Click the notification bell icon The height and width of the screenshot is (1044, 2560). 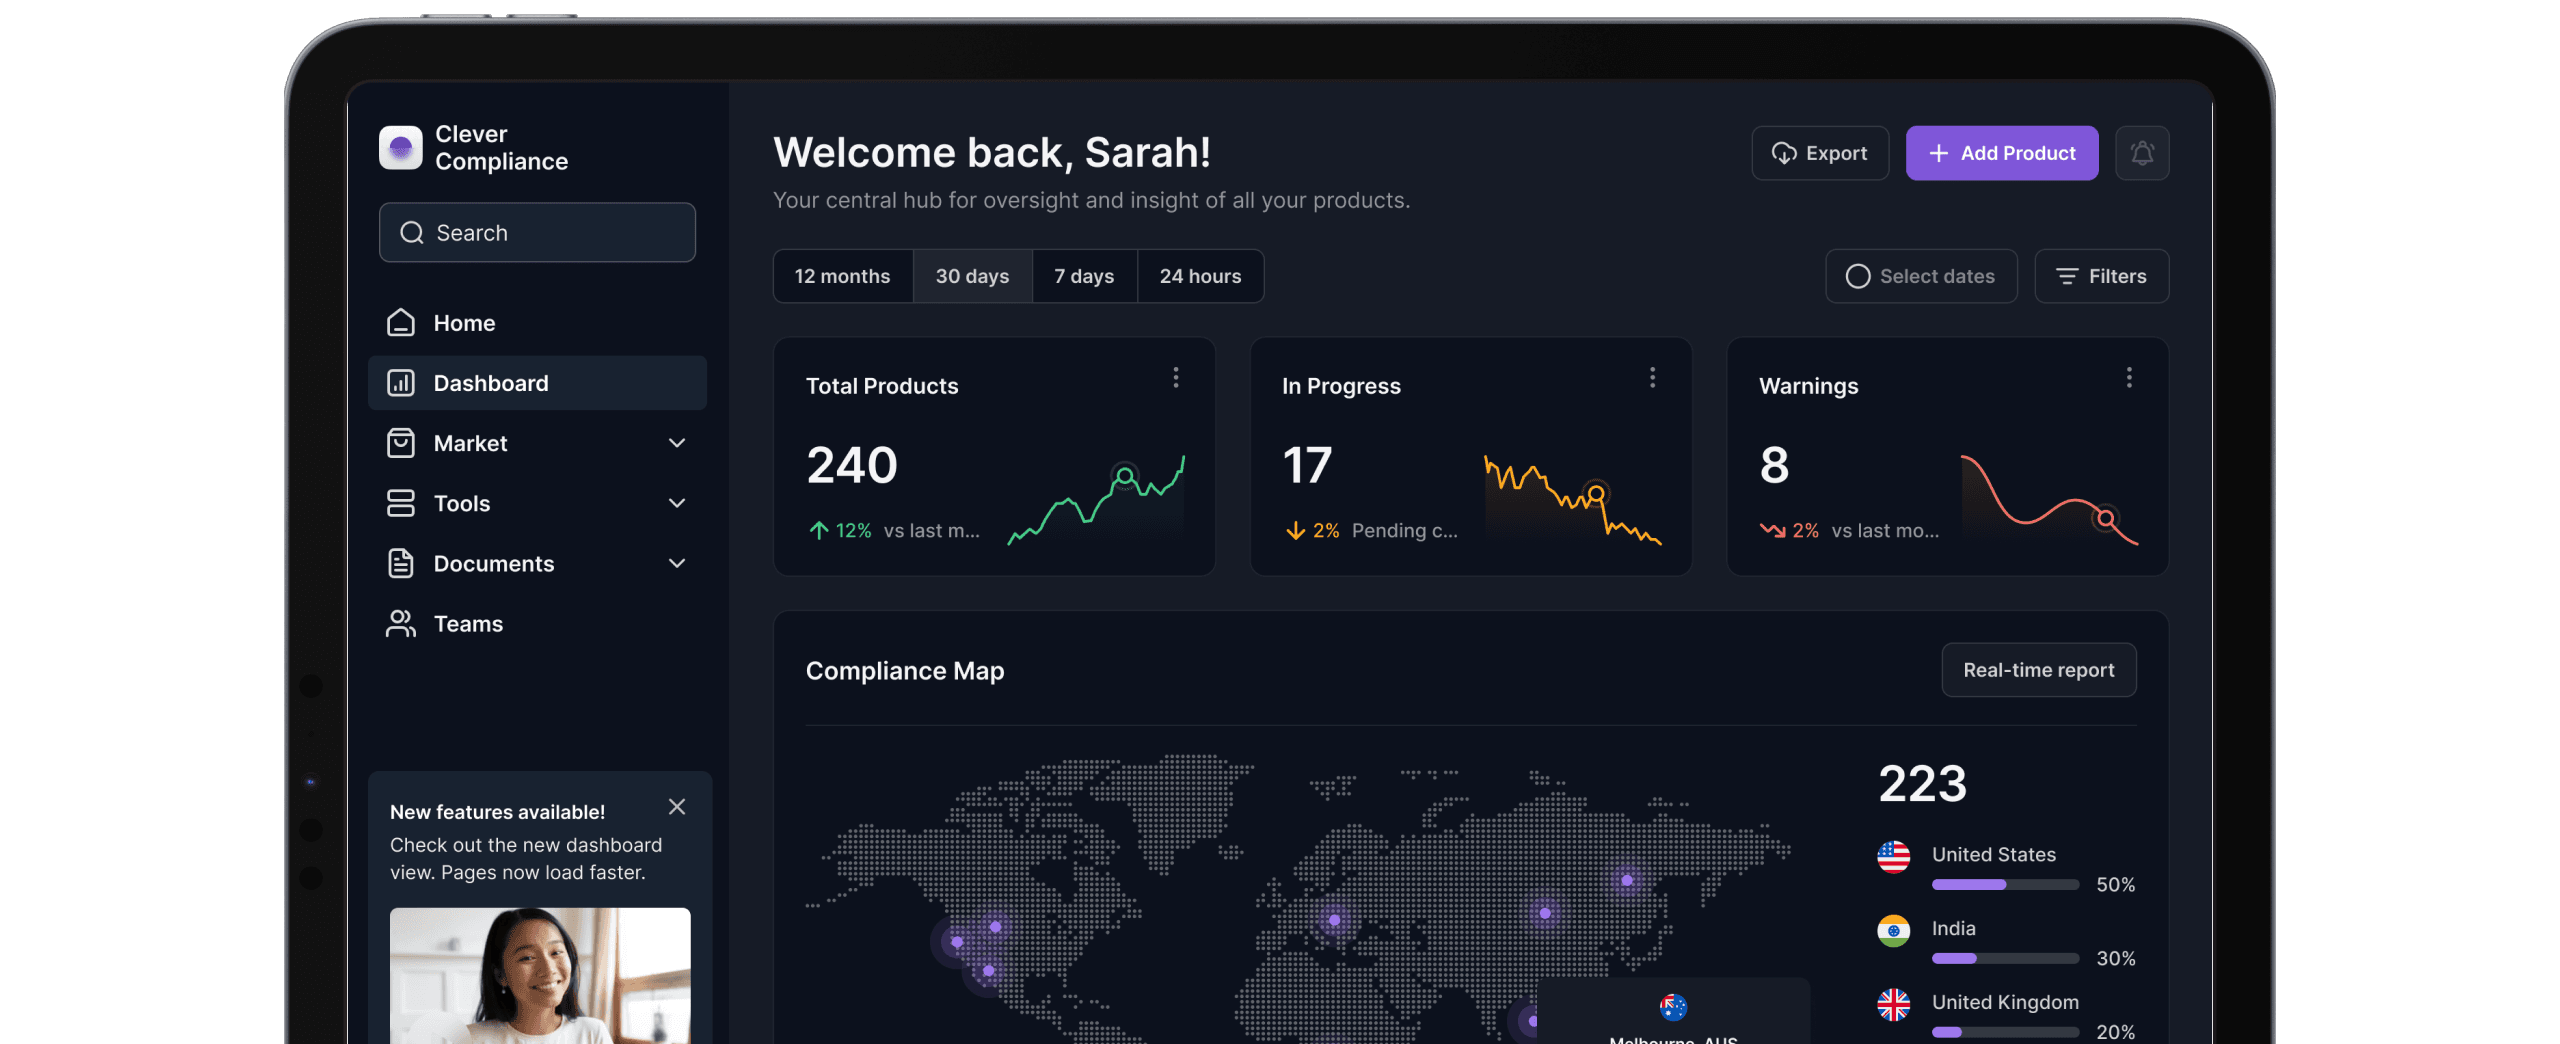pos(2141,153)
